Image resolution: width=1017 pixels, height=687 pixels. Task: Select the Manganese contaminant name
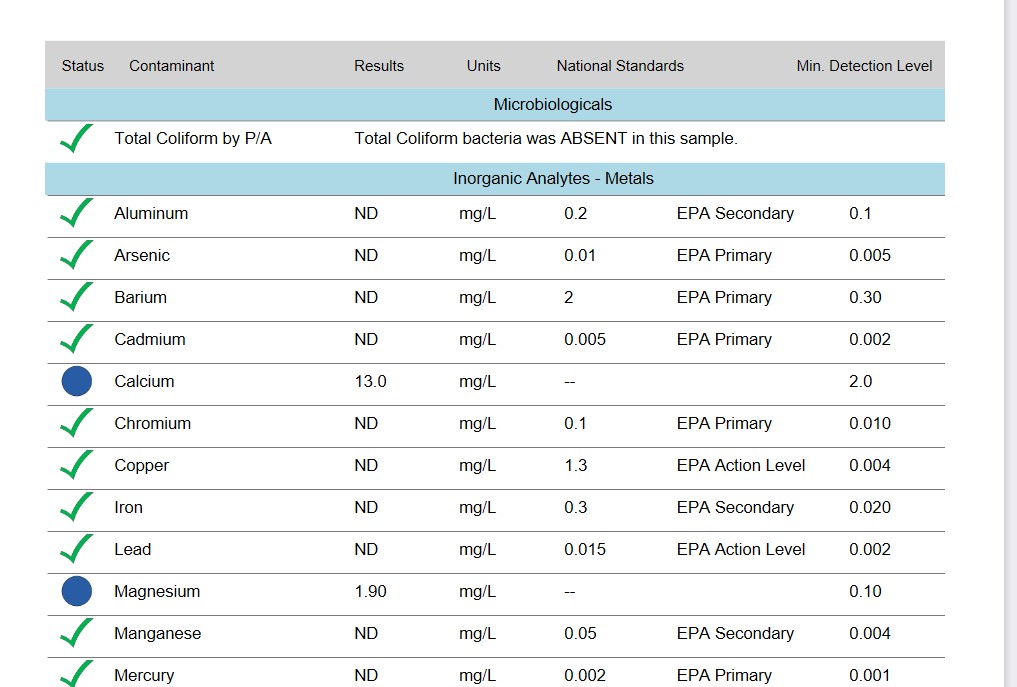(x=158, y=634)
